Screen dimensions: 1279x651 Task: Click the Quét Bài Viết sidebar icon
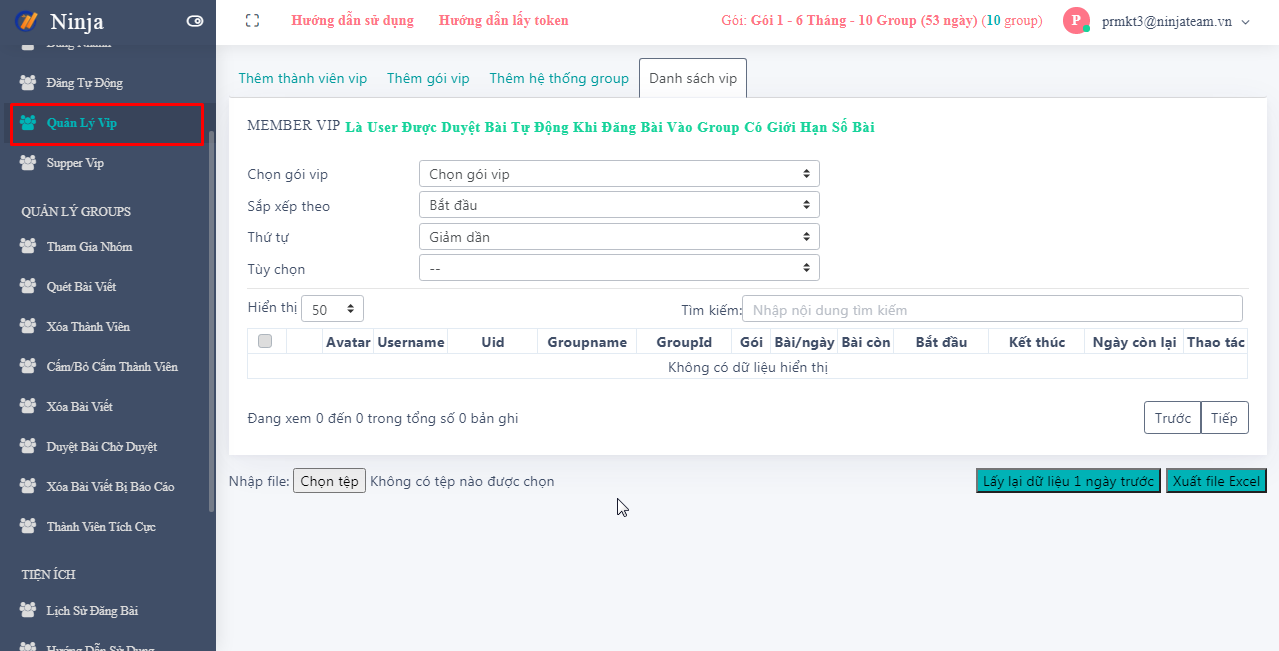pyautogui.click(x=28, y=287)
